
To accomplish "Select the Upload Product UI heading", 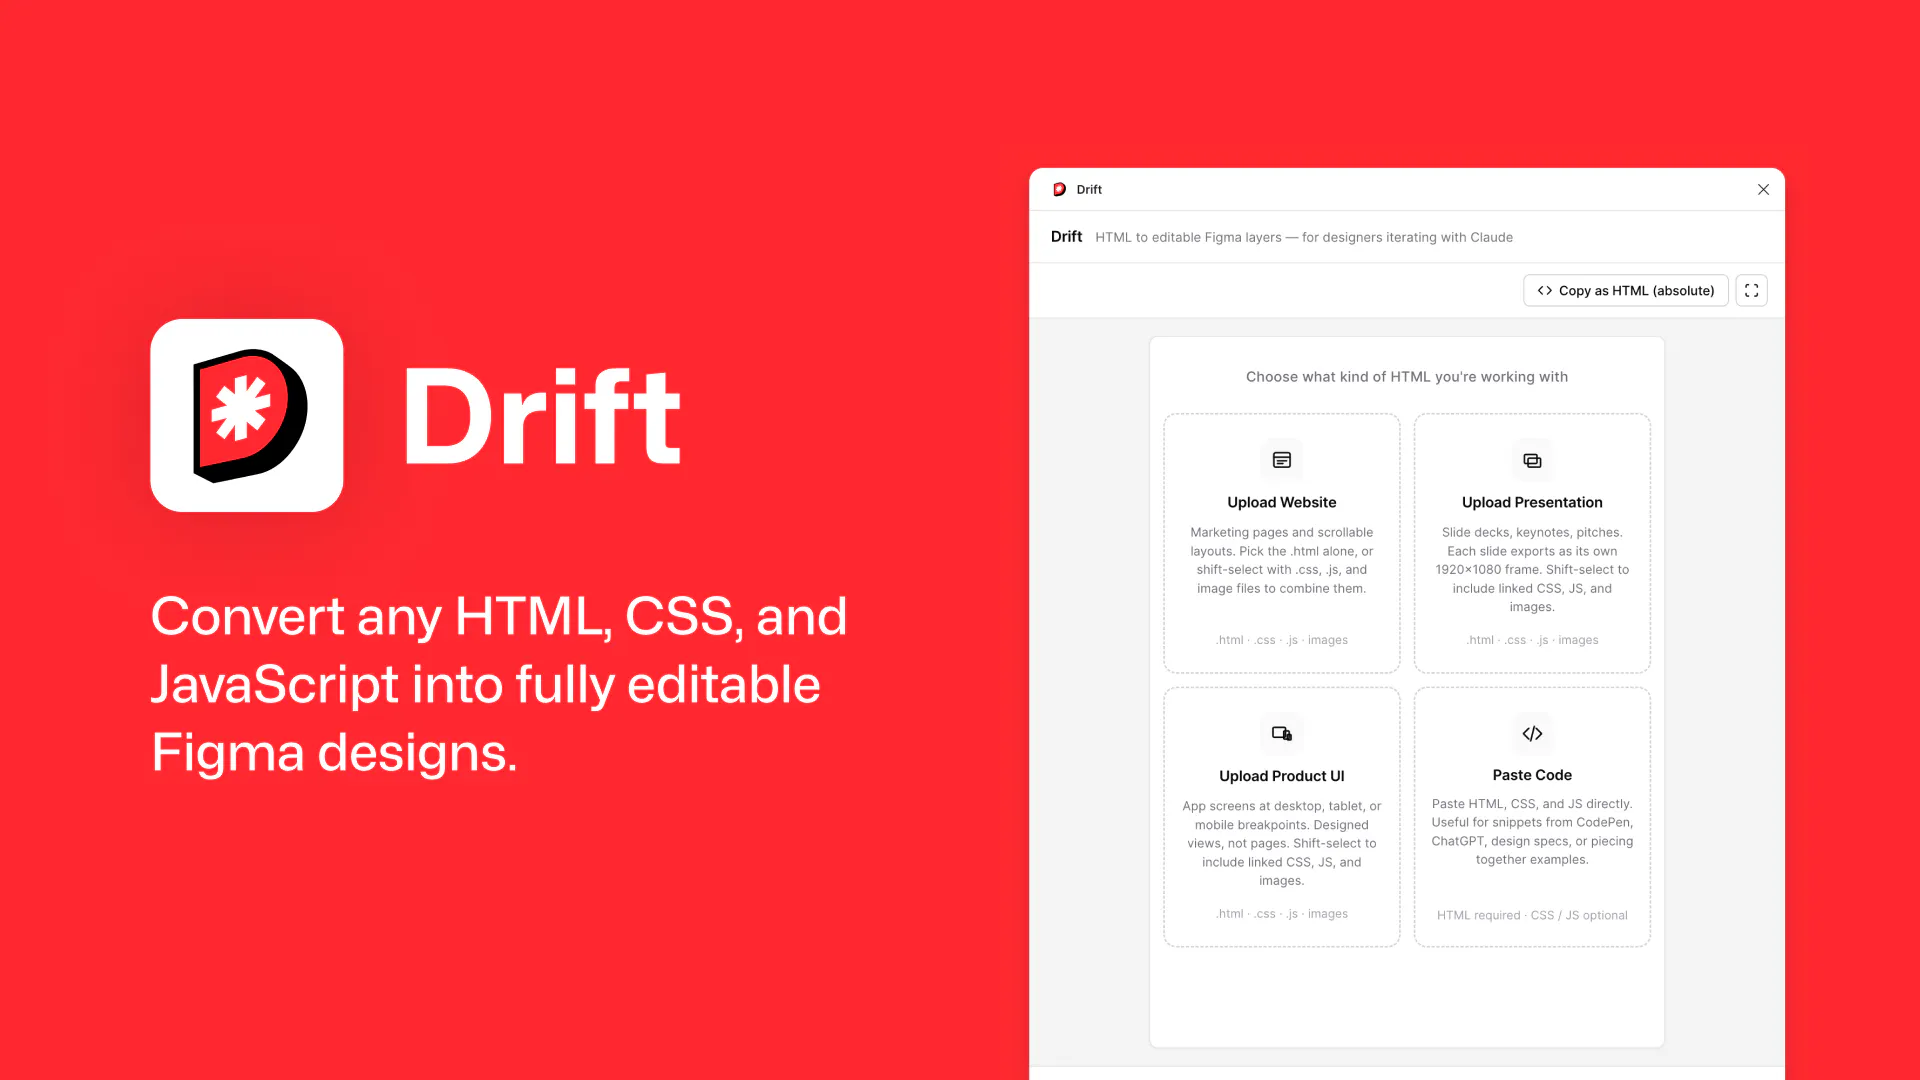I will [x=1281, y=776].
